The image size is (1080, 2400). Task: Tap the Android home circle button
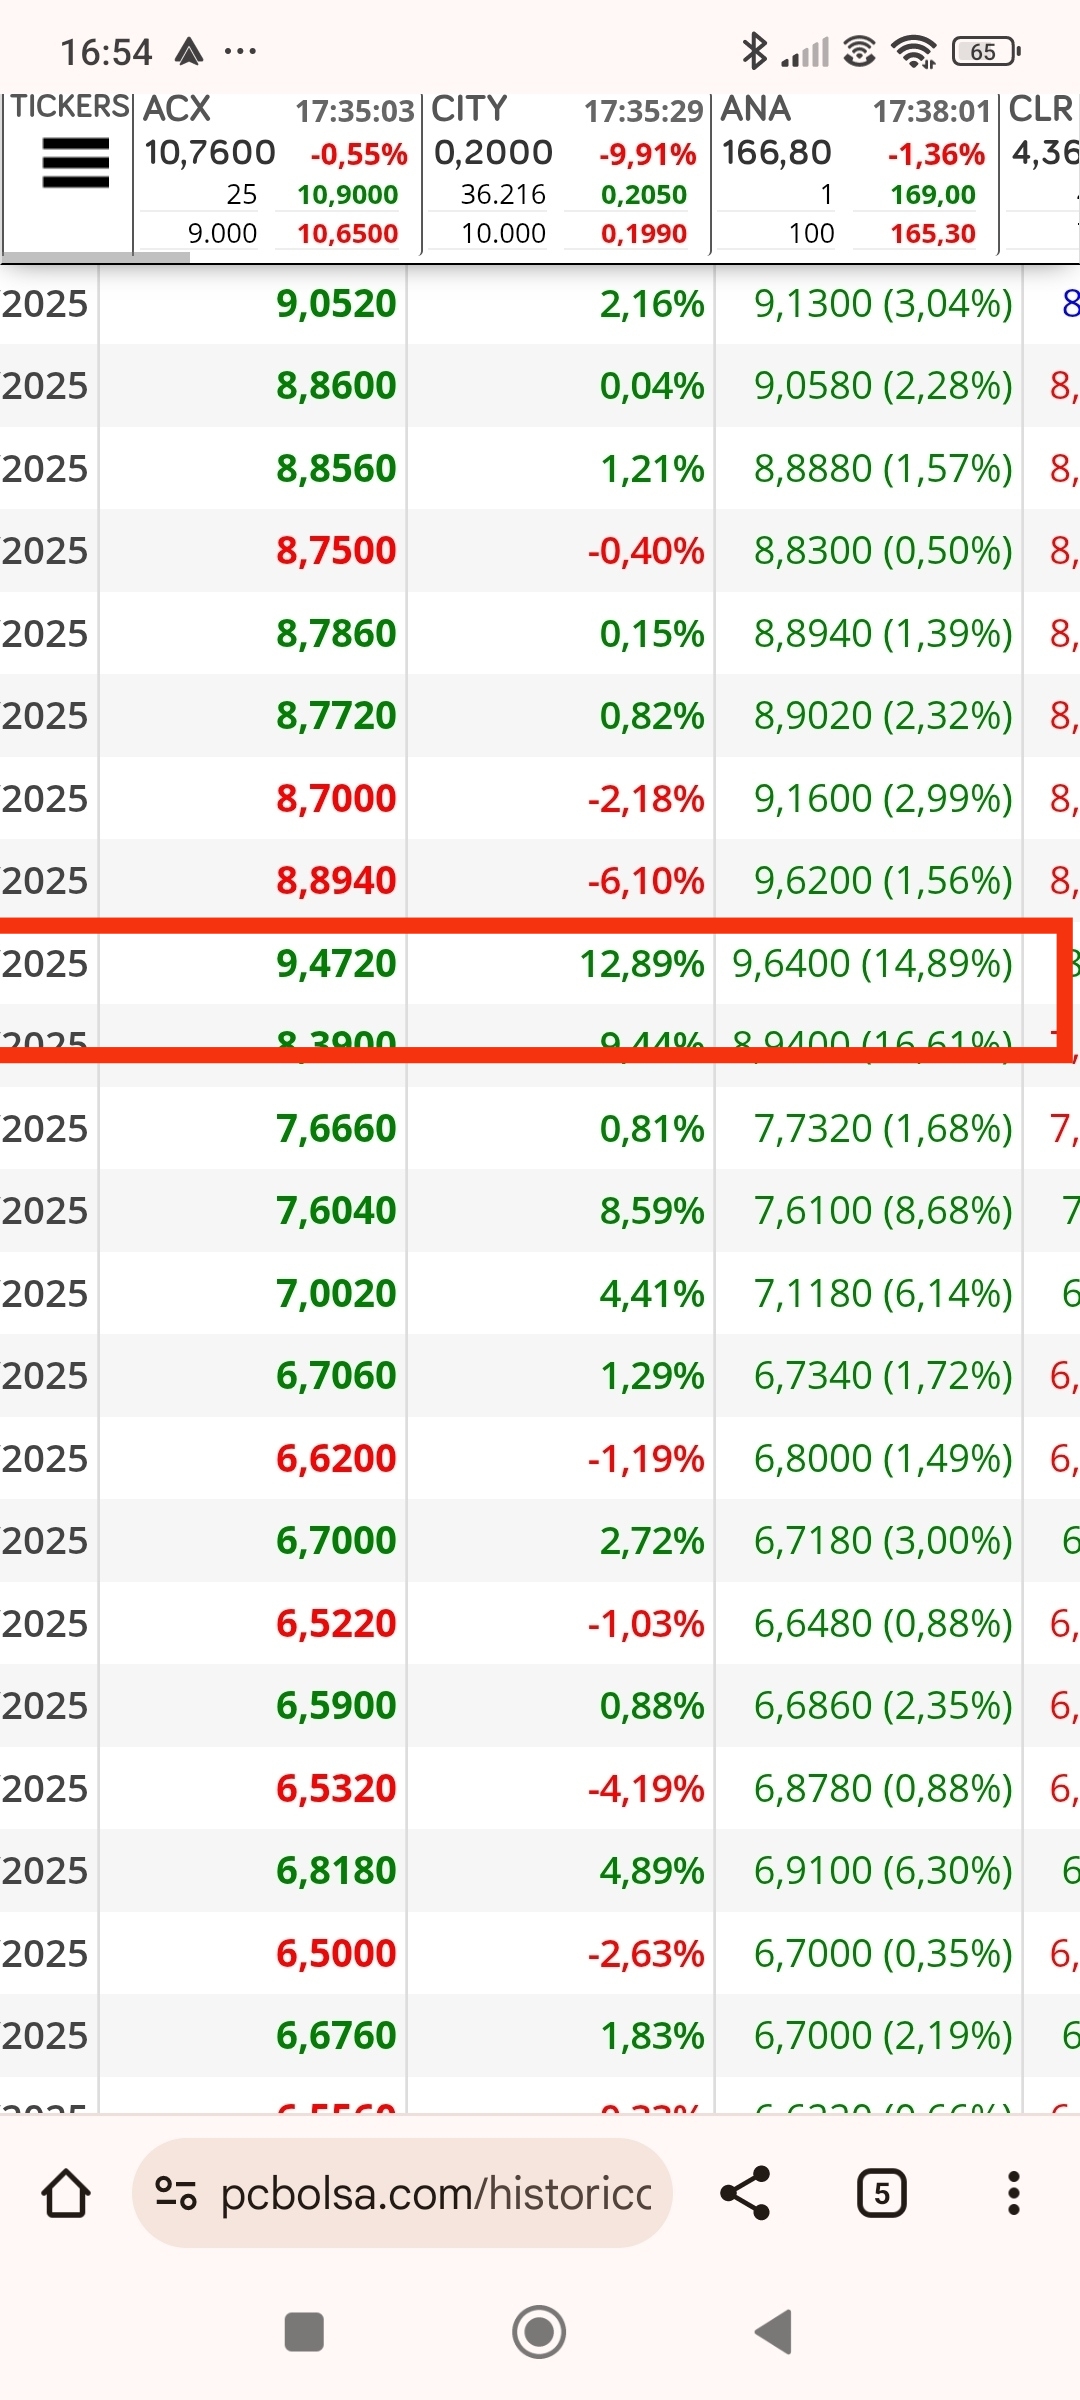point(539,2332)
